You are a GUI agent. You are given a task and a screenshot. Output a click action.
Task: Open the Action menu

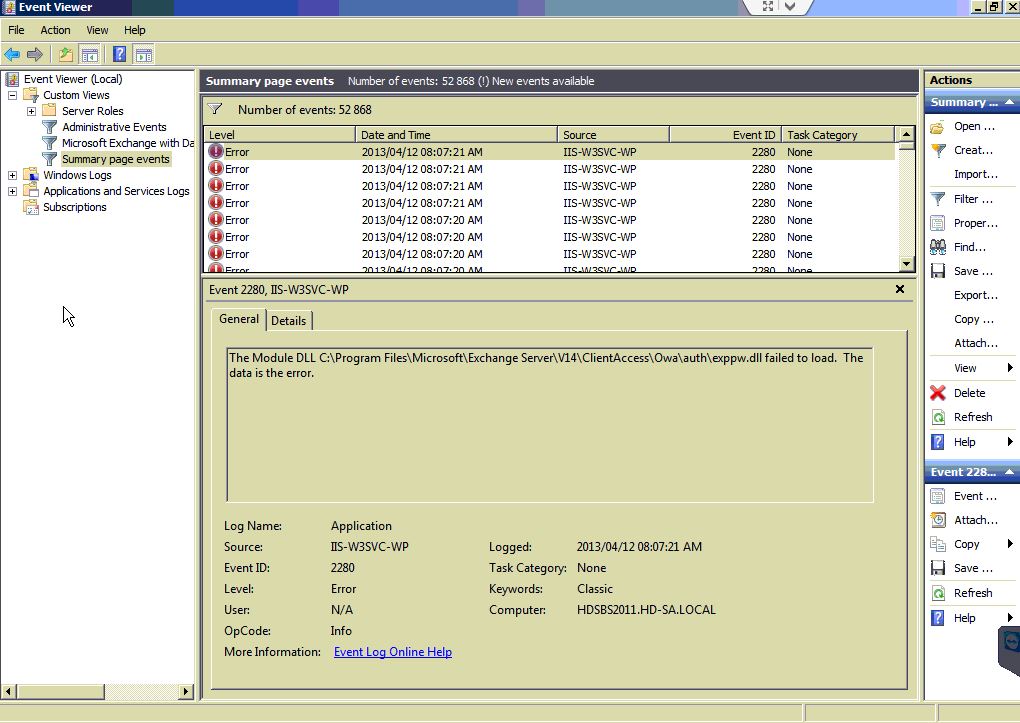tap(55, 30)
